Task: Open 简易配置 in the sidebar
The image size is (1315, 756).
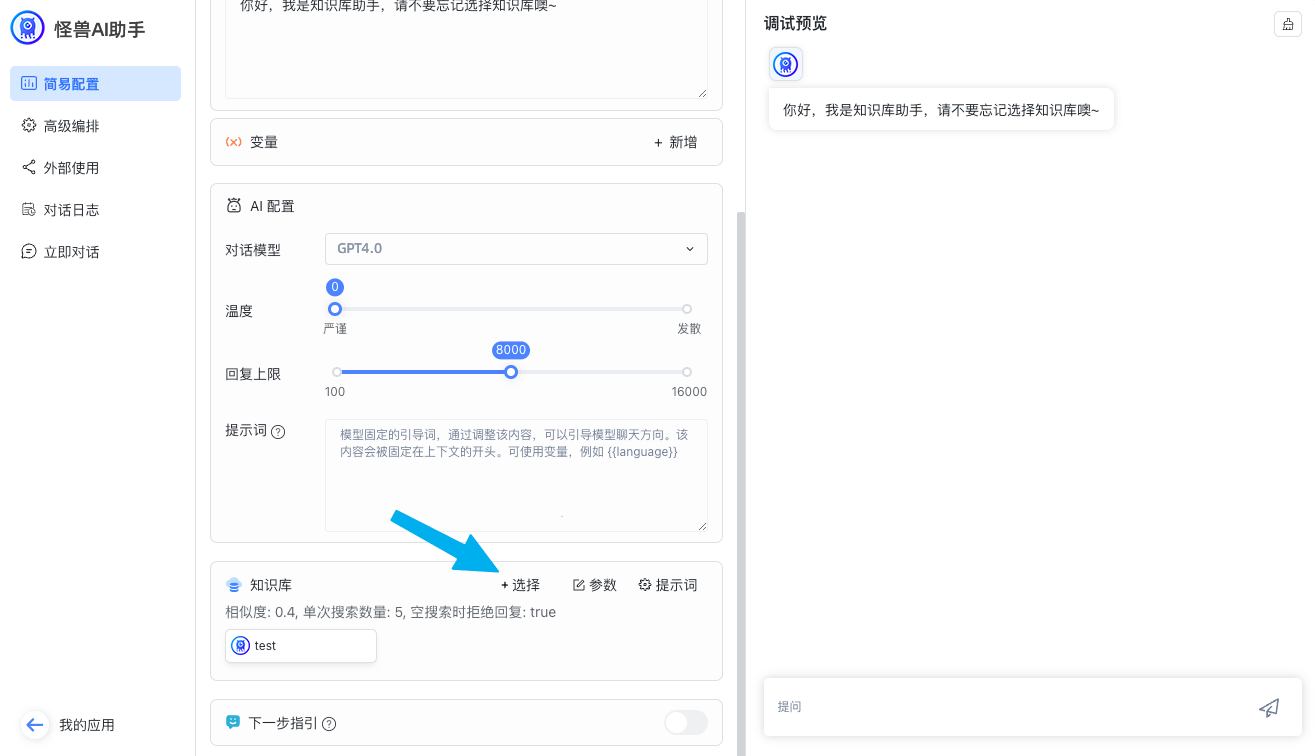Action: coord(95,84)
